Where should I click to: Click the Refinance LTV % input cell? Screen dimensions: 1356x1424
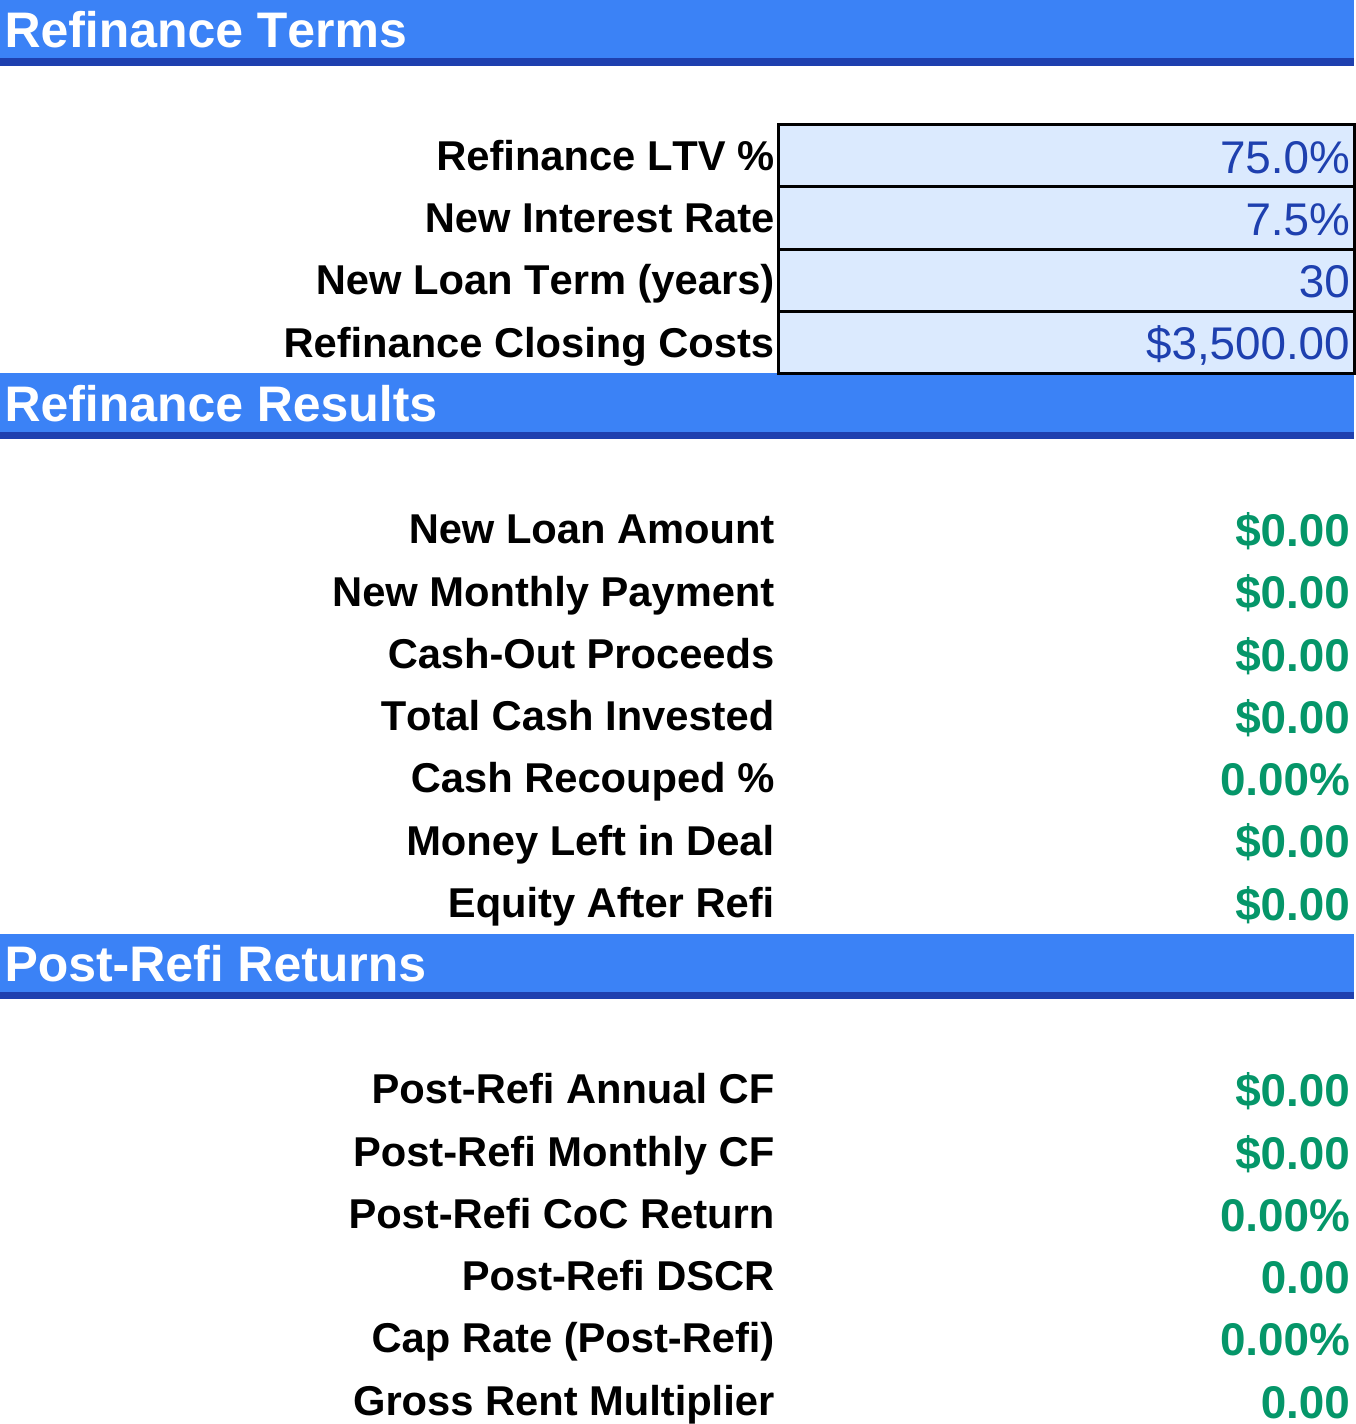1066,157
